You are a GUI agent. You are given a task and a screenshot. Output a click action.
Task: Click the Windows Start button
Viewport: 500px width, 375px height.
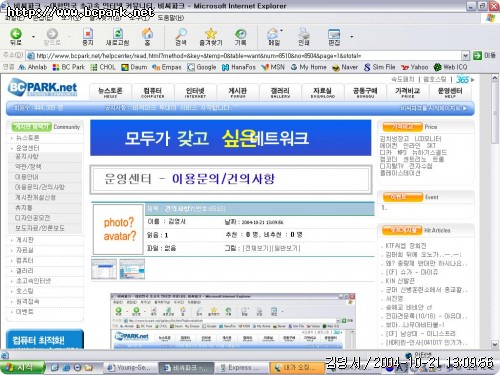[23, 367]
